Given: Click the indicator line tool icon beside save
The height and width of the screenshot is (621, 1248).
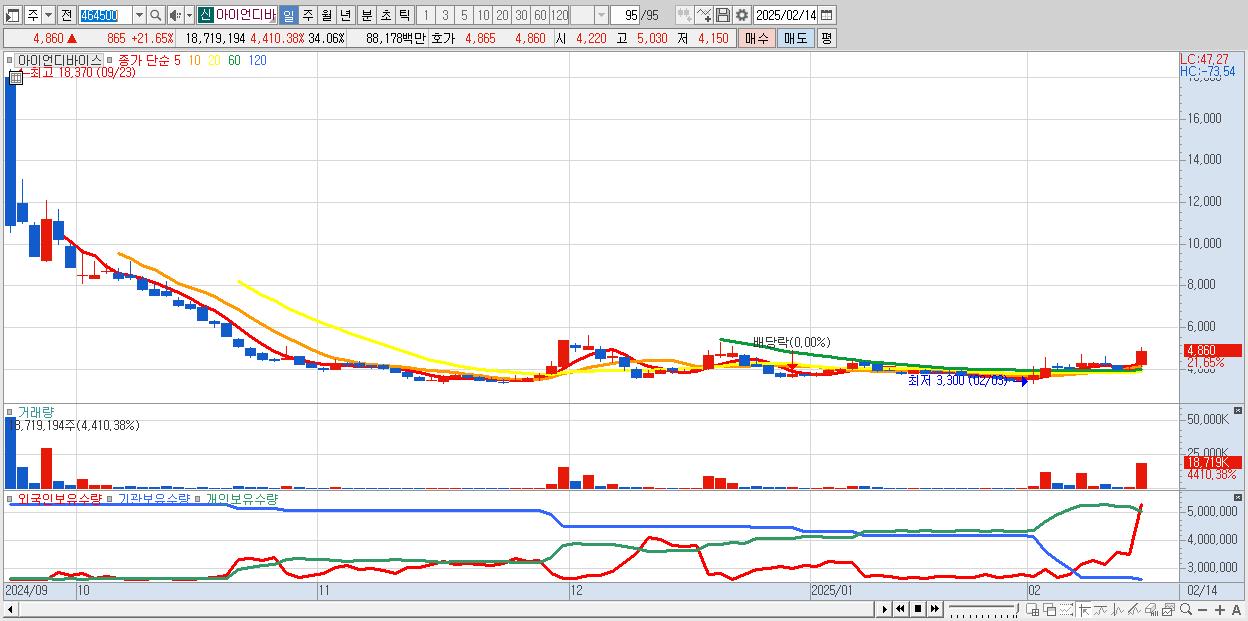Looking at the screenshot, I should [703, 15].
